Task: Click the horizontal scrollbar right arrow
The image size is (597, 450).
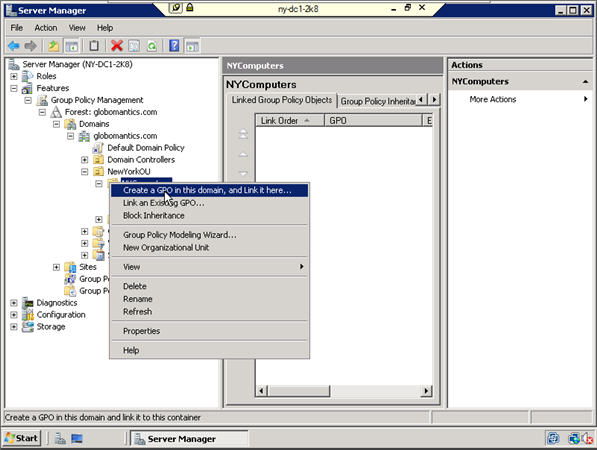Action: pos(426,391)
